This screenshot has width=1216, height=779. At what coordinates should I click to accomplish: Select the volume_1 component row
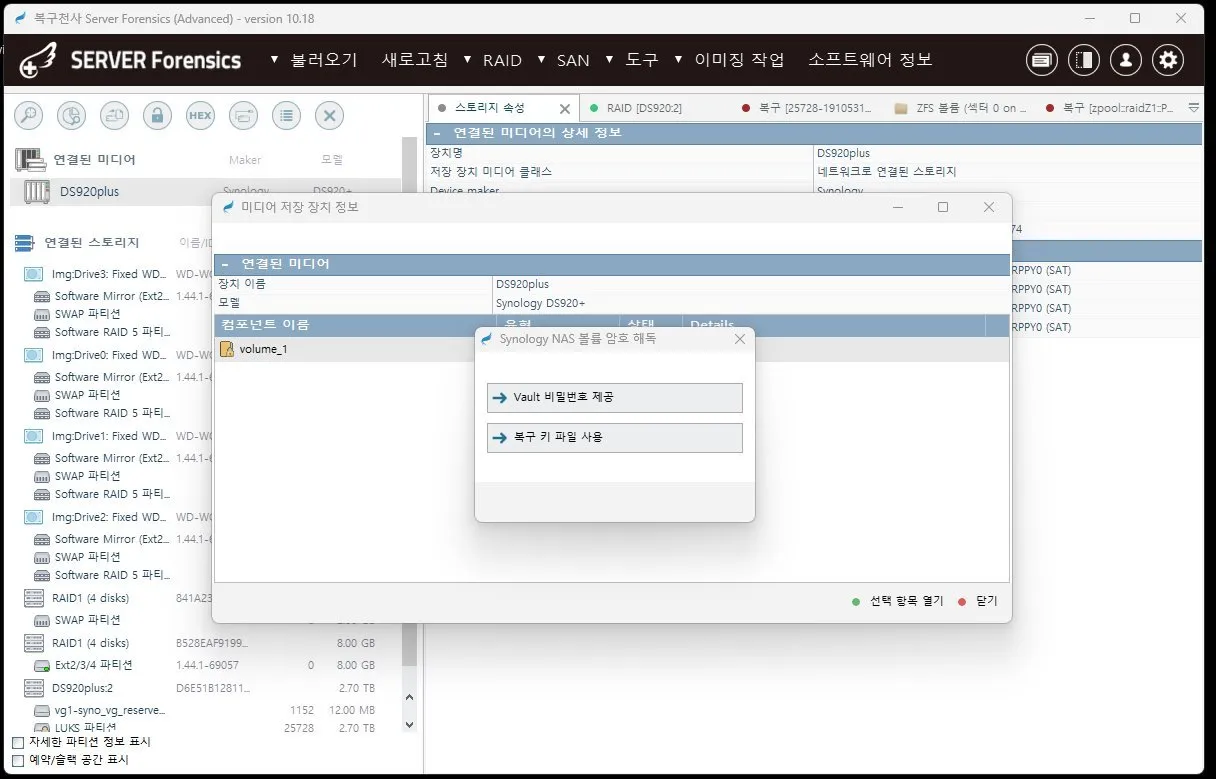click(612, 349)
